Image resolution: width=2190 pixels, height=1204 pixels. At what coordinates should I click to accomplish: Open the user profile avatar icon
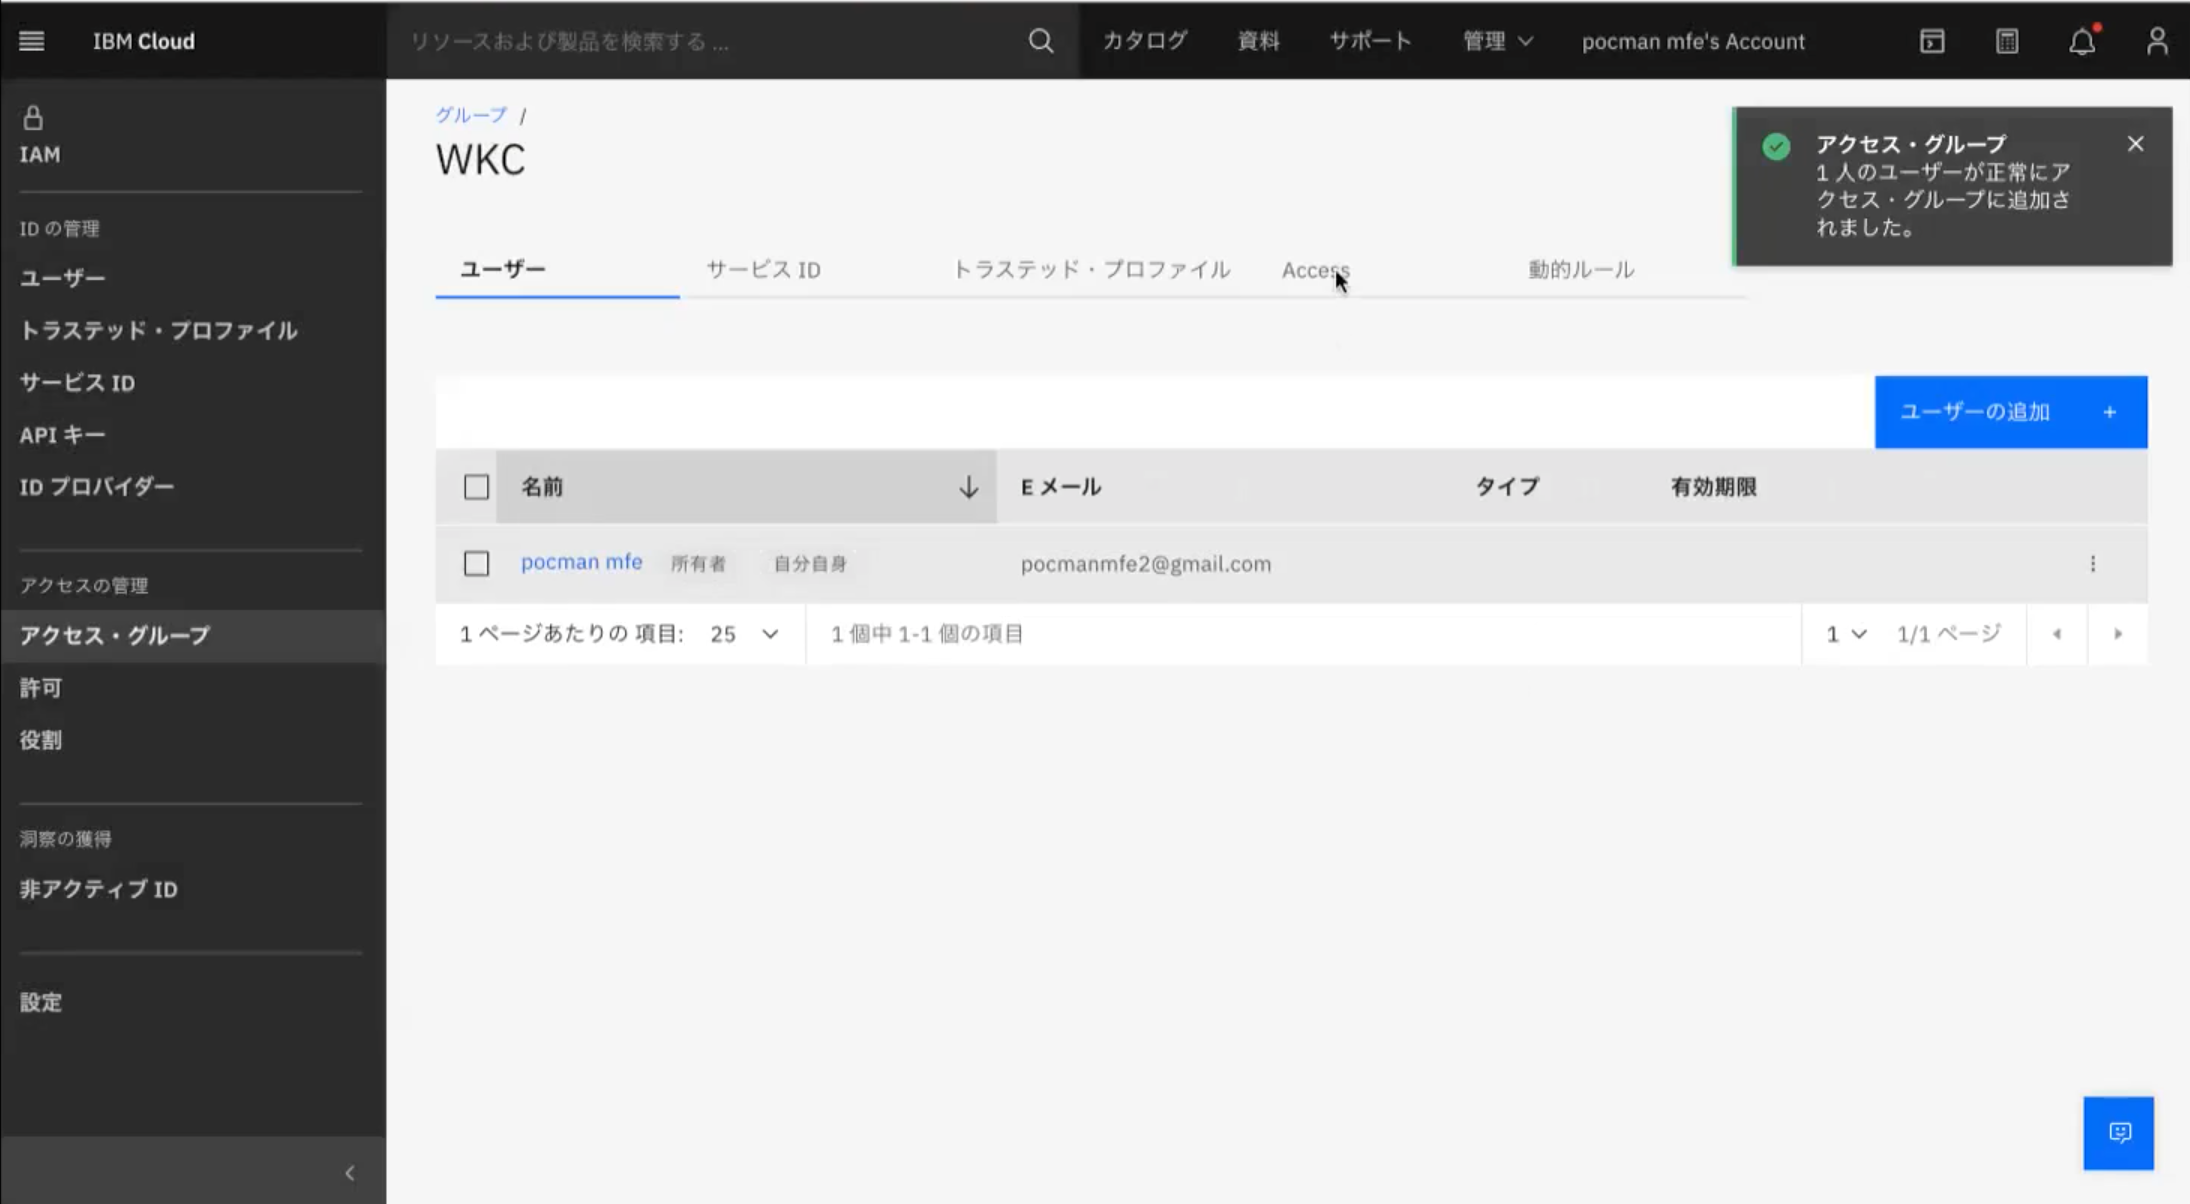click(x=2157, y=41)
